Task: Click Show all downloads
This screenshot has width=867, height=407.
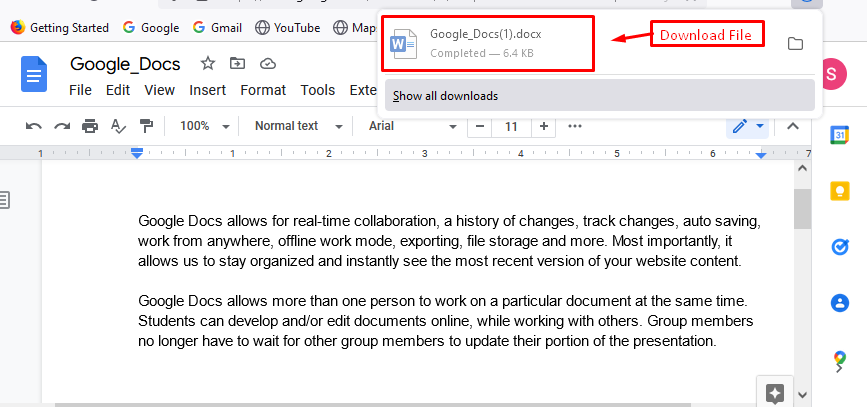Action: pyautogui.click(x=600, y=96)
